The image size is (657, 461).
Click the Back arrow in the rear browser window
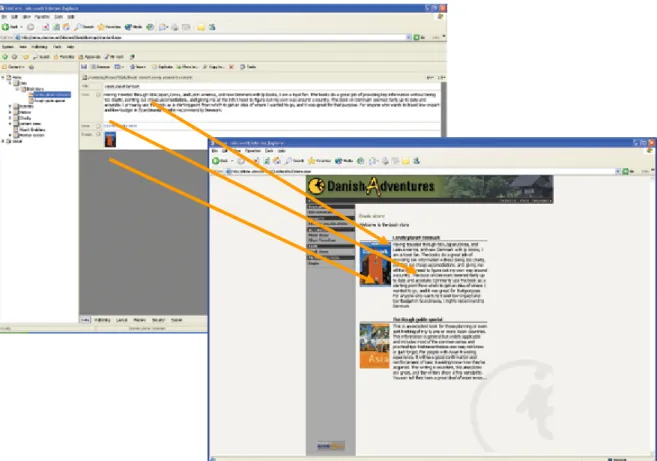pyautogui.click(x=5, y=27)
